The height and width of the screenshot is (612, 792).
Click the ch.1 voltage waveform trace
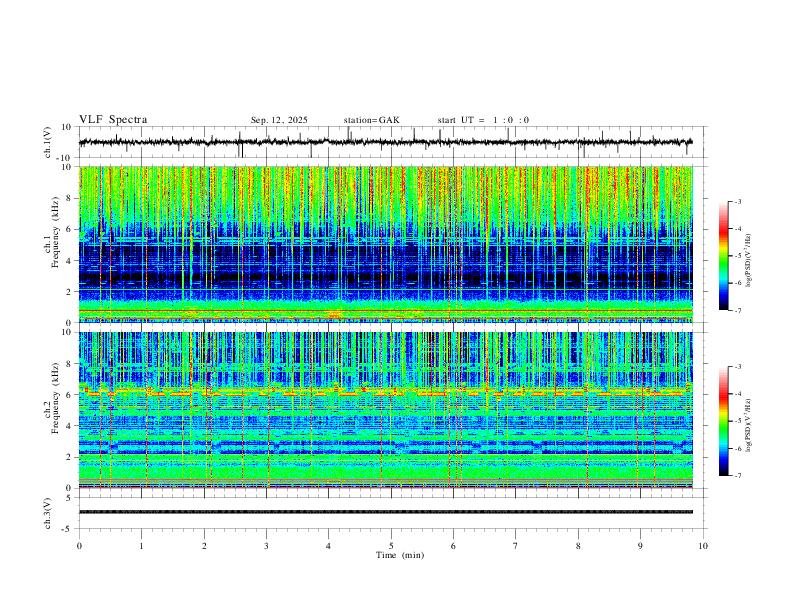[385, 142]
